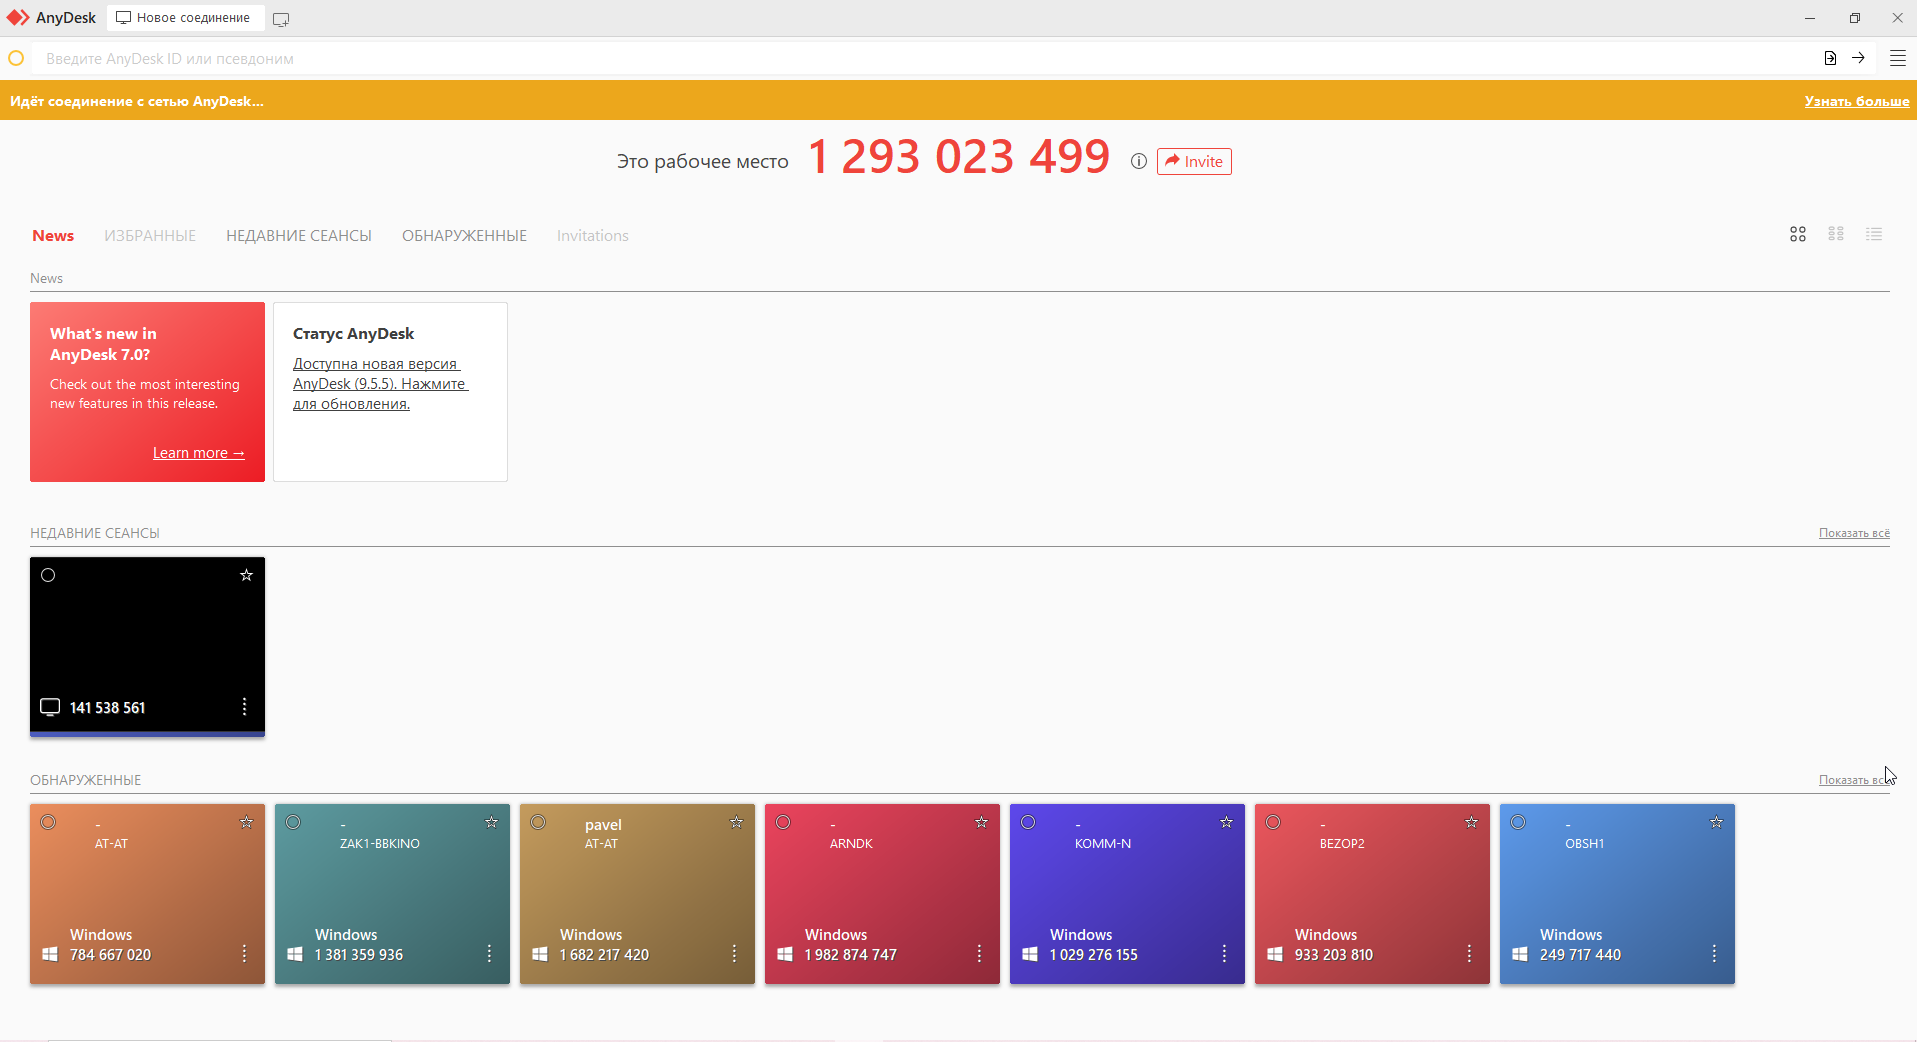Viewport: 1917px width, 1042px height.
Task: Open the ИЗБРАННЫЕ tab
Action: [x=150, y=236]
